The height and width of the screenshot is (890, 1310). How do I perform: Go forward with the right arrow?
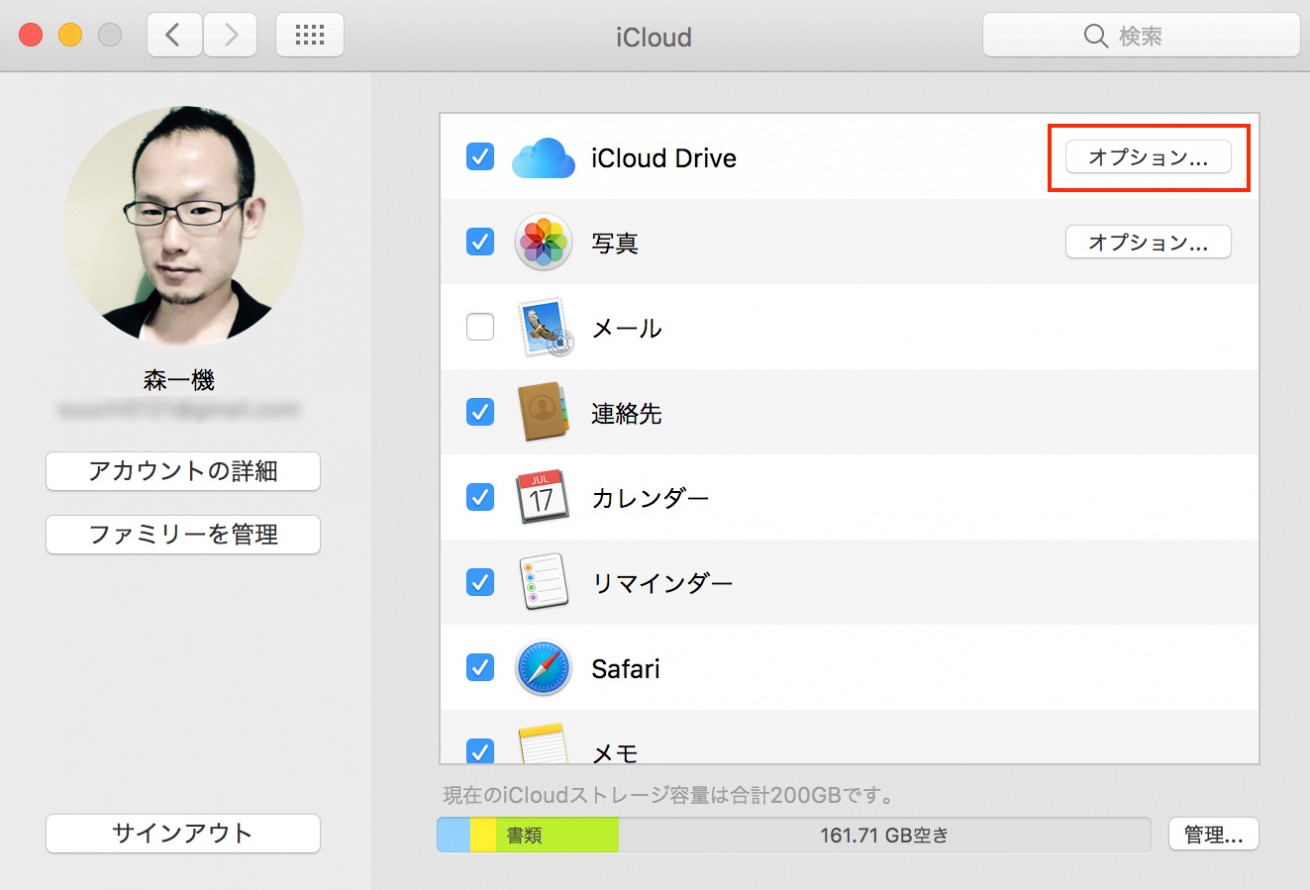[x=231, y=36]
